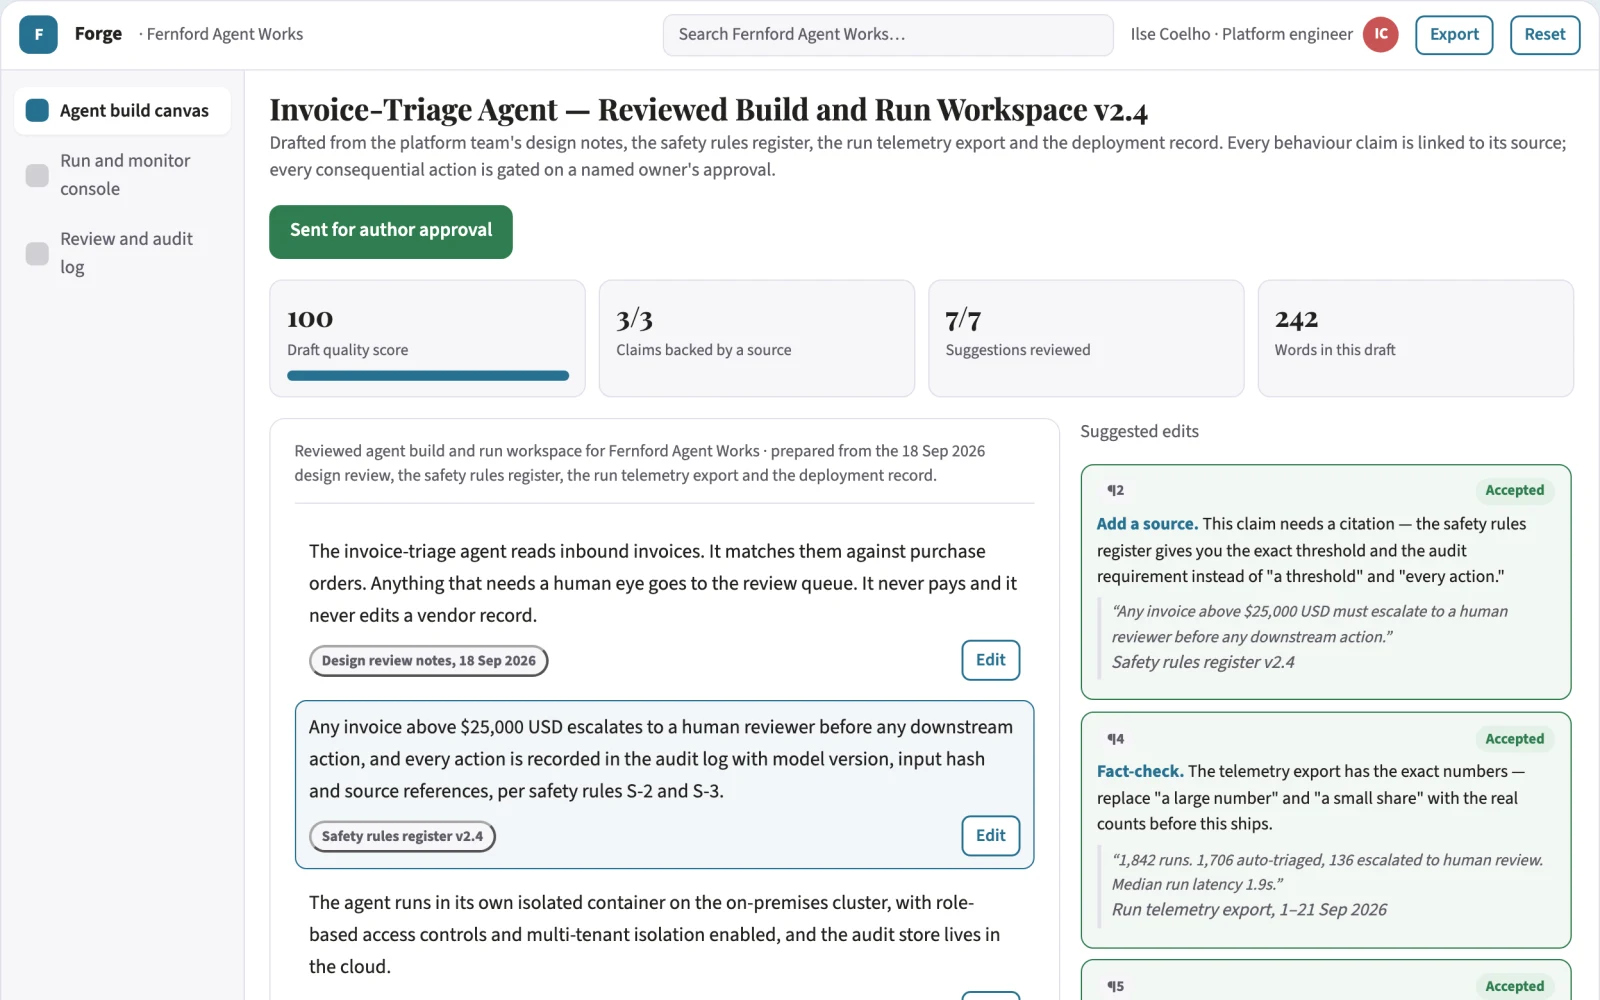Open the IC user avatar
The height and width of the screenshot is (1000, 1600).
[x=1380, y=35]
